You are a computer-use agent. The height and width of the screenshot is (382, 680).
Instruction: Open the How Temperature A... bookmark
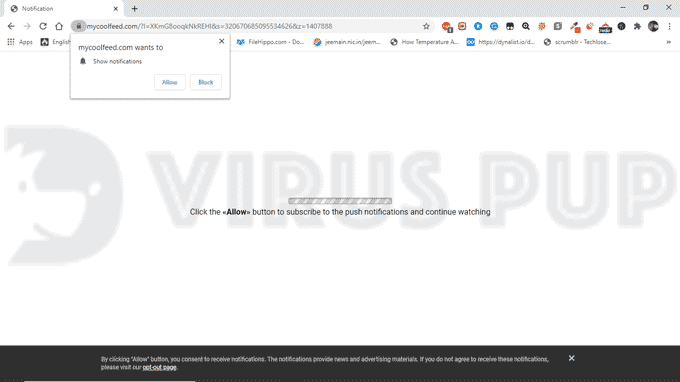pyautogui.click(x=424, y=42)
